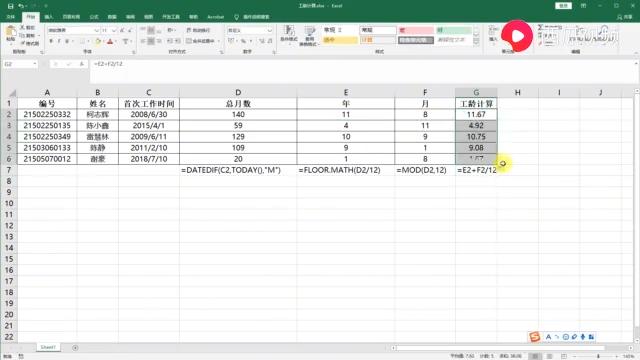Open the Sheet1 worksheet tab
640x360 pixels.
48,347
